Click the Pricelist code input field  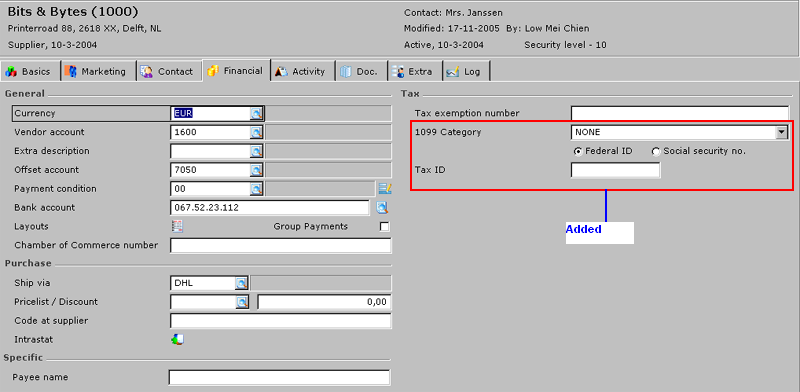203,302
